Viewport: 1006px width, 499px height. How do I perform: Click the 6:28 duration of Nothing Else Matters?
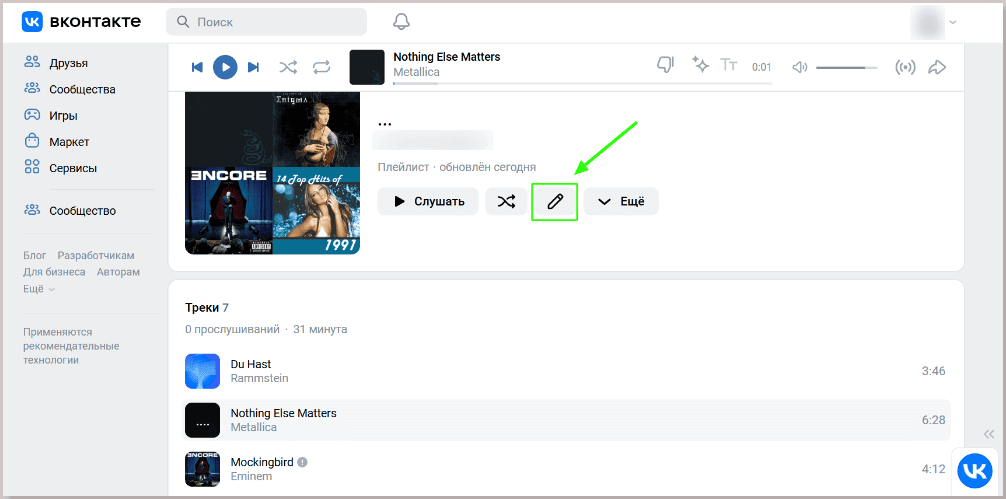(x=934, y=419)
